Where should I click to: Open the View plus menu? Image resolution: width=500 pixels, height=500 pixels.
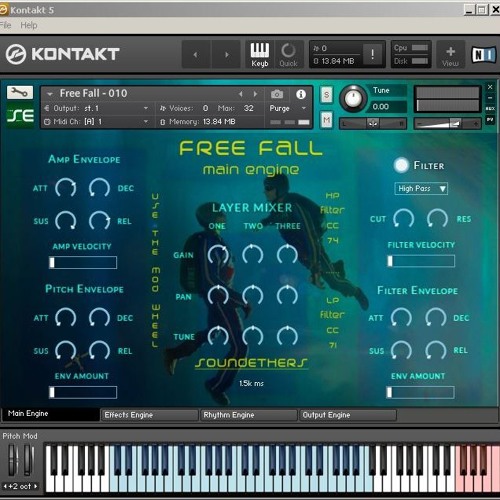point(450,54)
